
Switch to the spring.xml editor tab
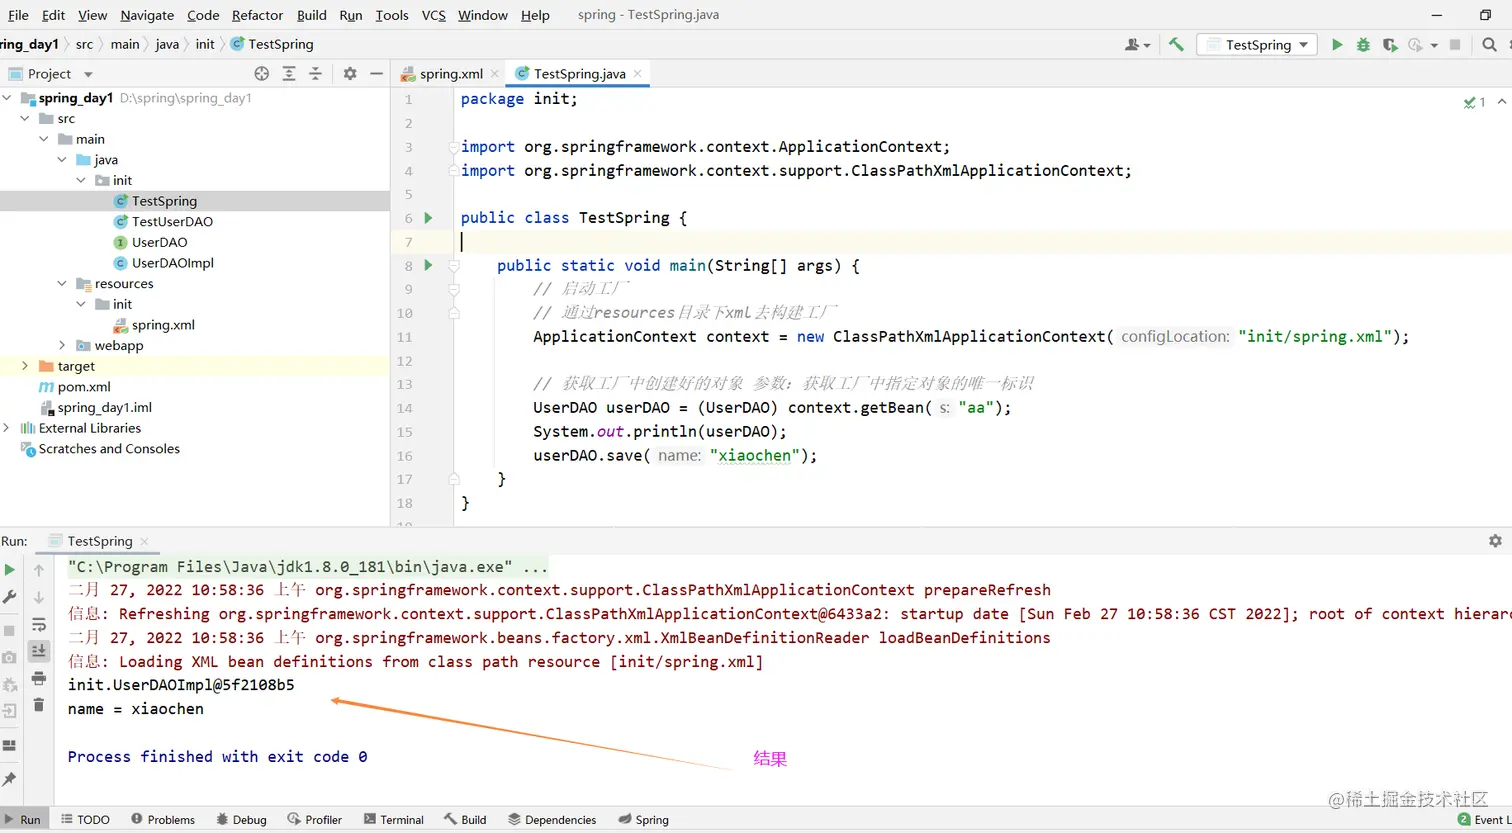pyautogui.click(x=450, y=73)
